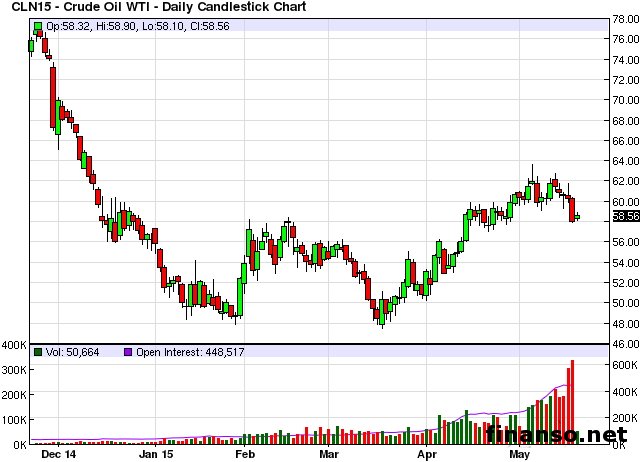
Task: Jump to the Apr date label
Action: (x=428, y=454)
